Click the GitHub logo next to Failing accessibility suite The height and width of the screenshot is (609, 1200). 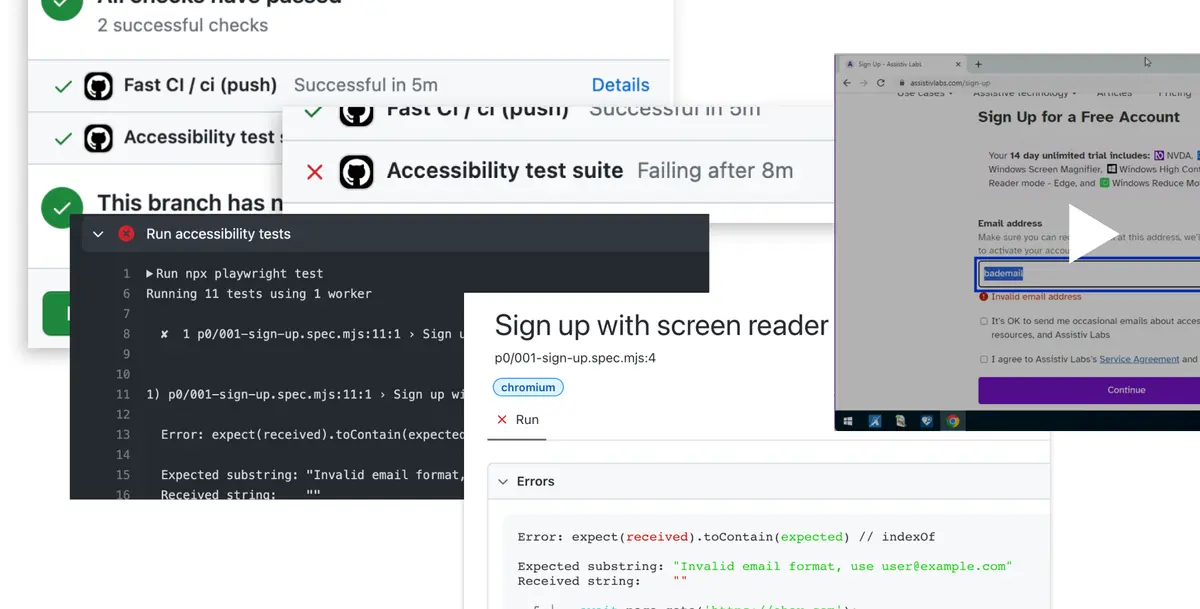[x=356, y=172]
